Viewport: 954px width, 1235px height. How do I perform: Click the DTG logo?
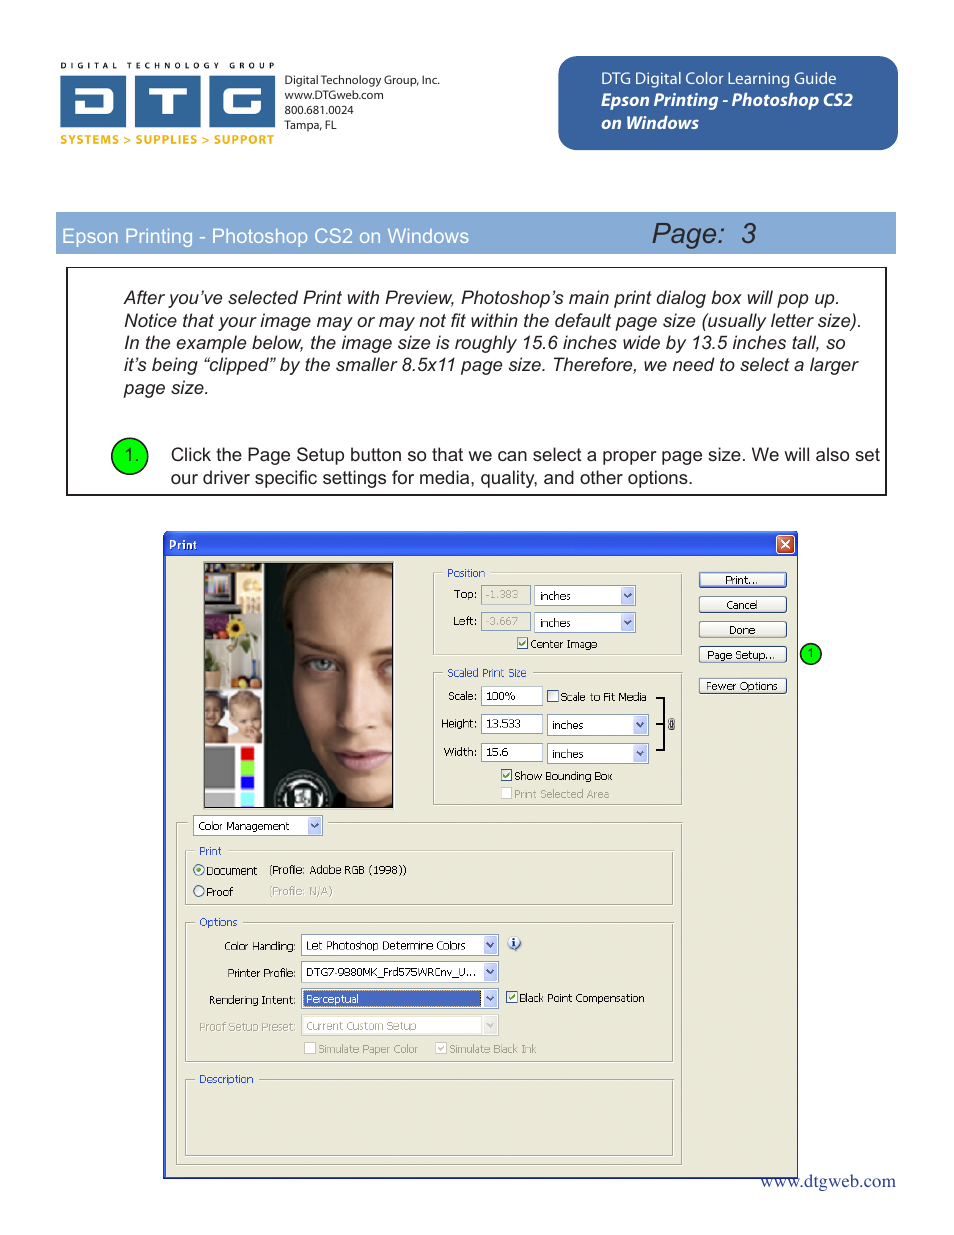[x=167, y=102]
